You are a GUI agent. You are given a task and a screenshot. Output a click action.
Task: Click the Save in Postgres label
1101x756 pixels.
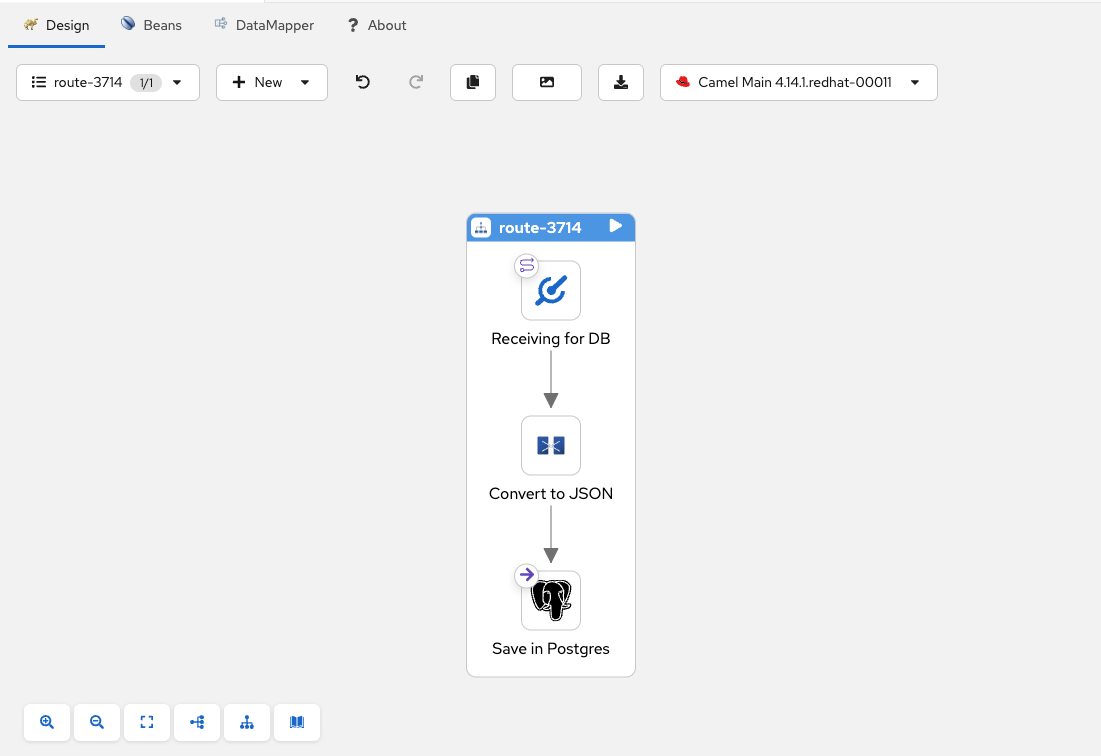click(x=551, y=649)
